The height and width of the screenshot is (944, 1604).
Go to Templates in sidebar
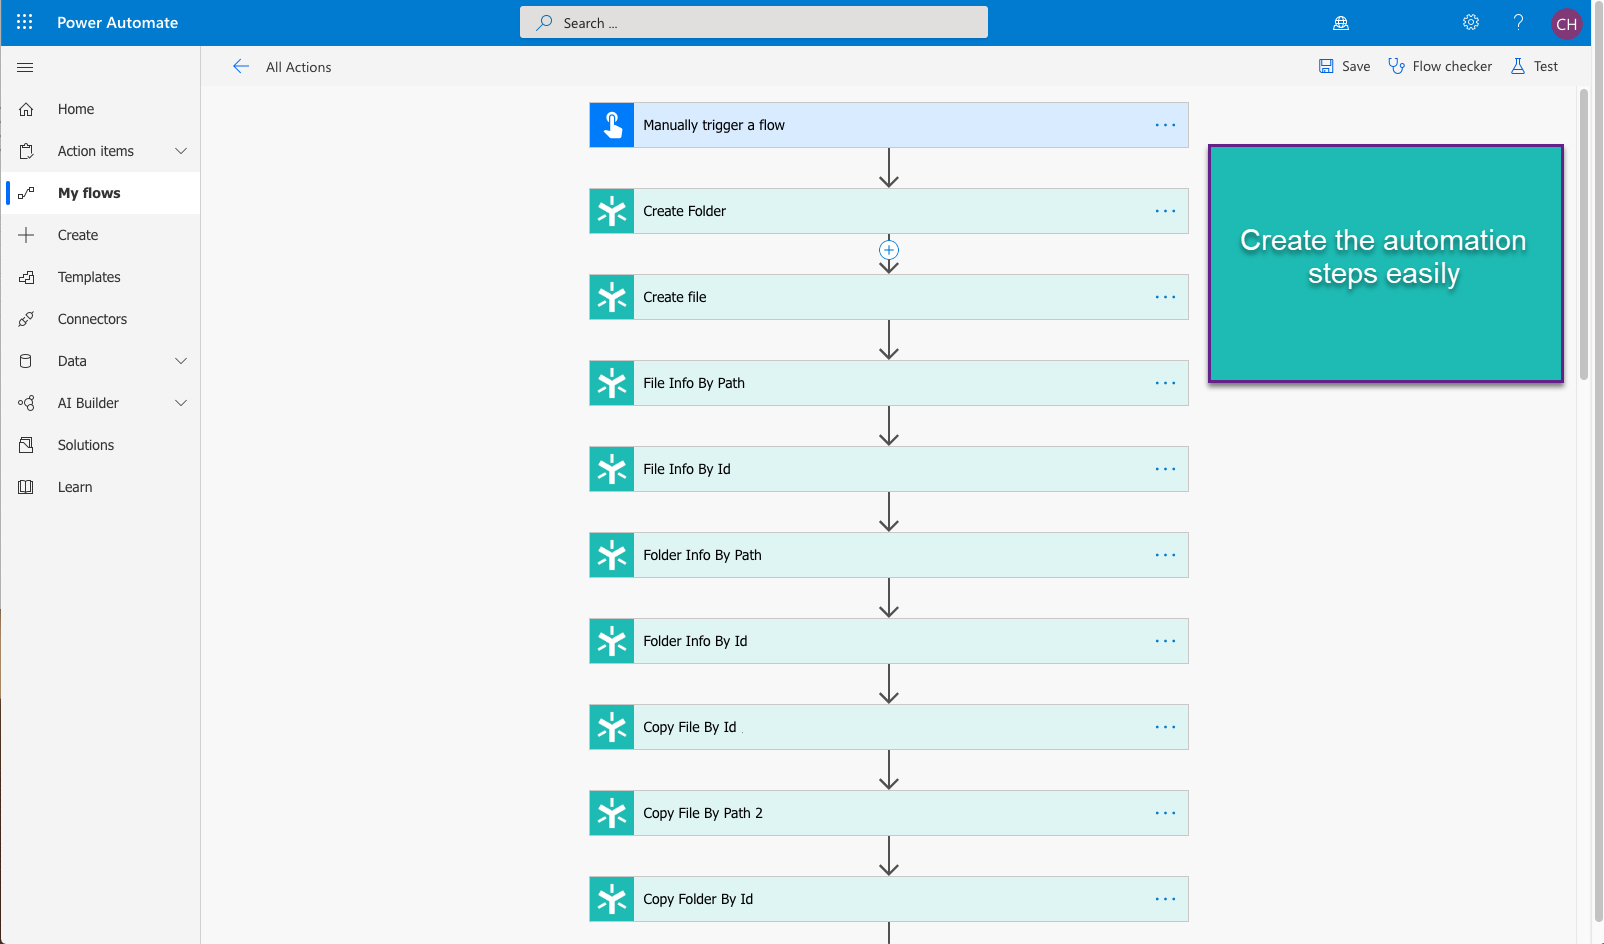[x=89, y=277]
